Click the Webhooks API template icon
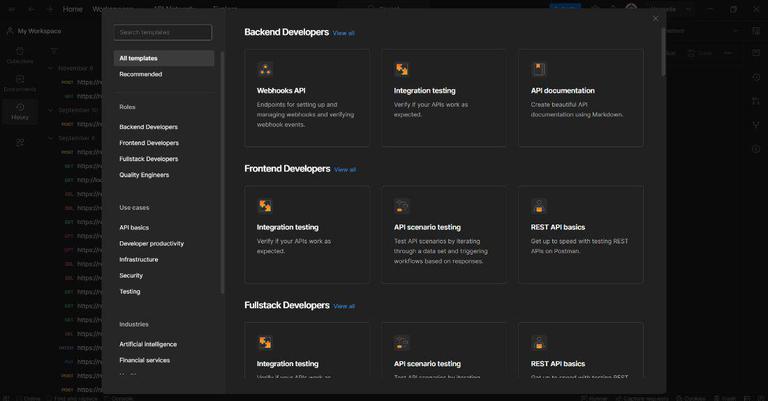The height and width of the screenshot is (401, 768). [x=265, y=70]
